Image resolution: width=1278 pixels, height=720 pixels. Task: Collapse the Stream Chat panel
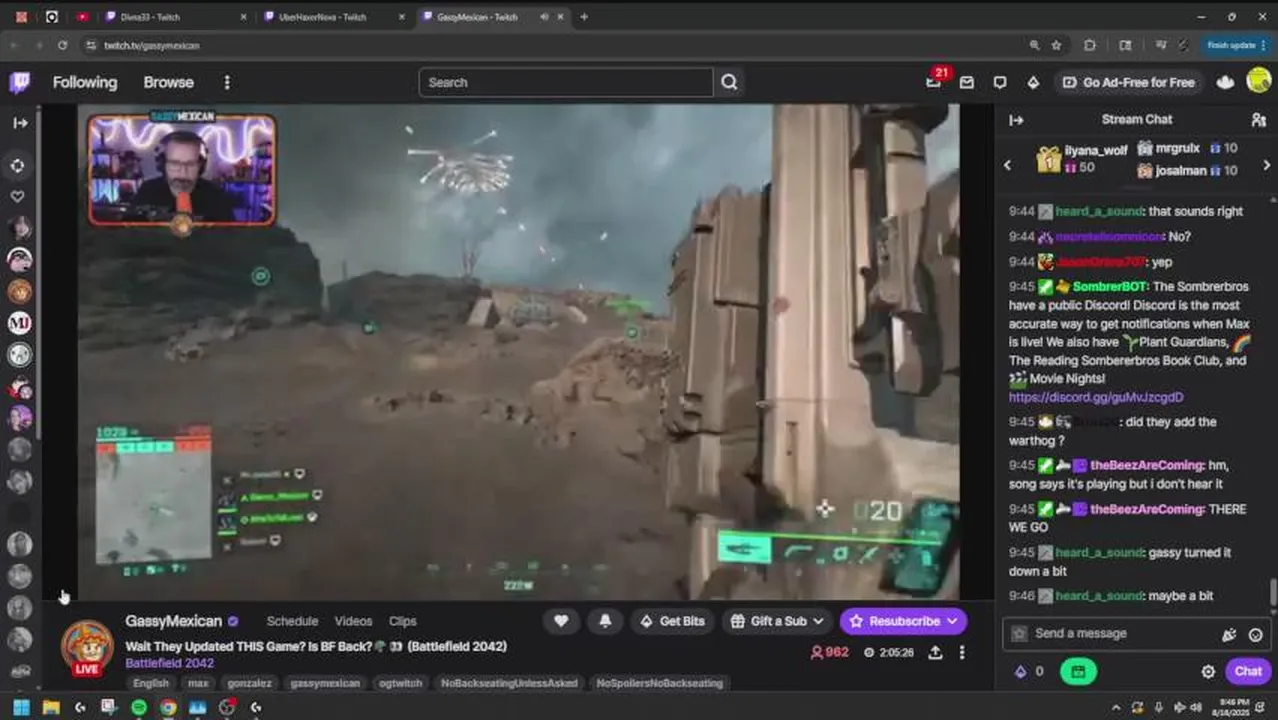[x=1016, y=120]
